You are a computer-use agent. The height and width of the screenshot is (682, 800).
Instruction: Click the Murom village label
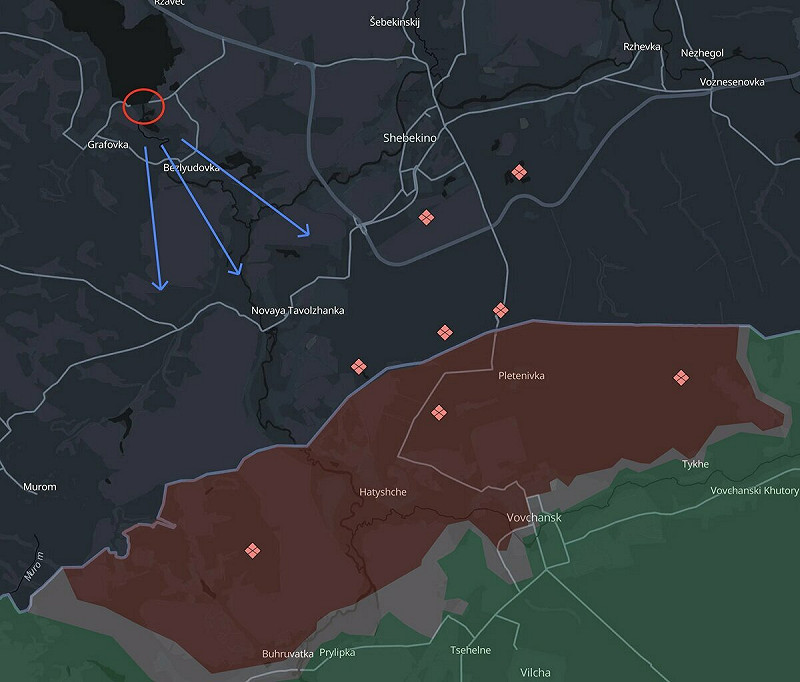point(40,487)
